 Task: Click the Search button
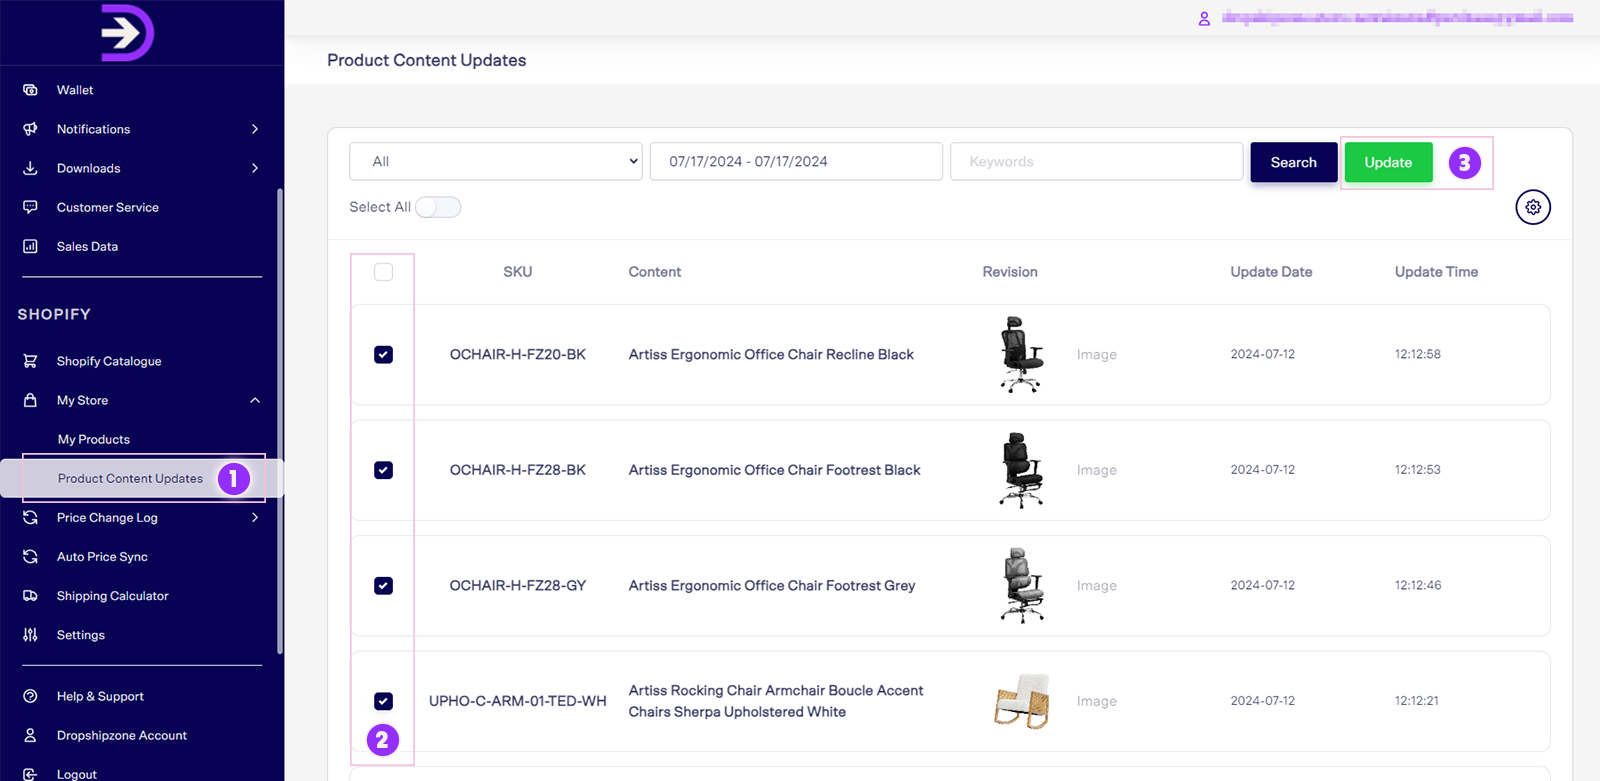[x=1293, y=162]
